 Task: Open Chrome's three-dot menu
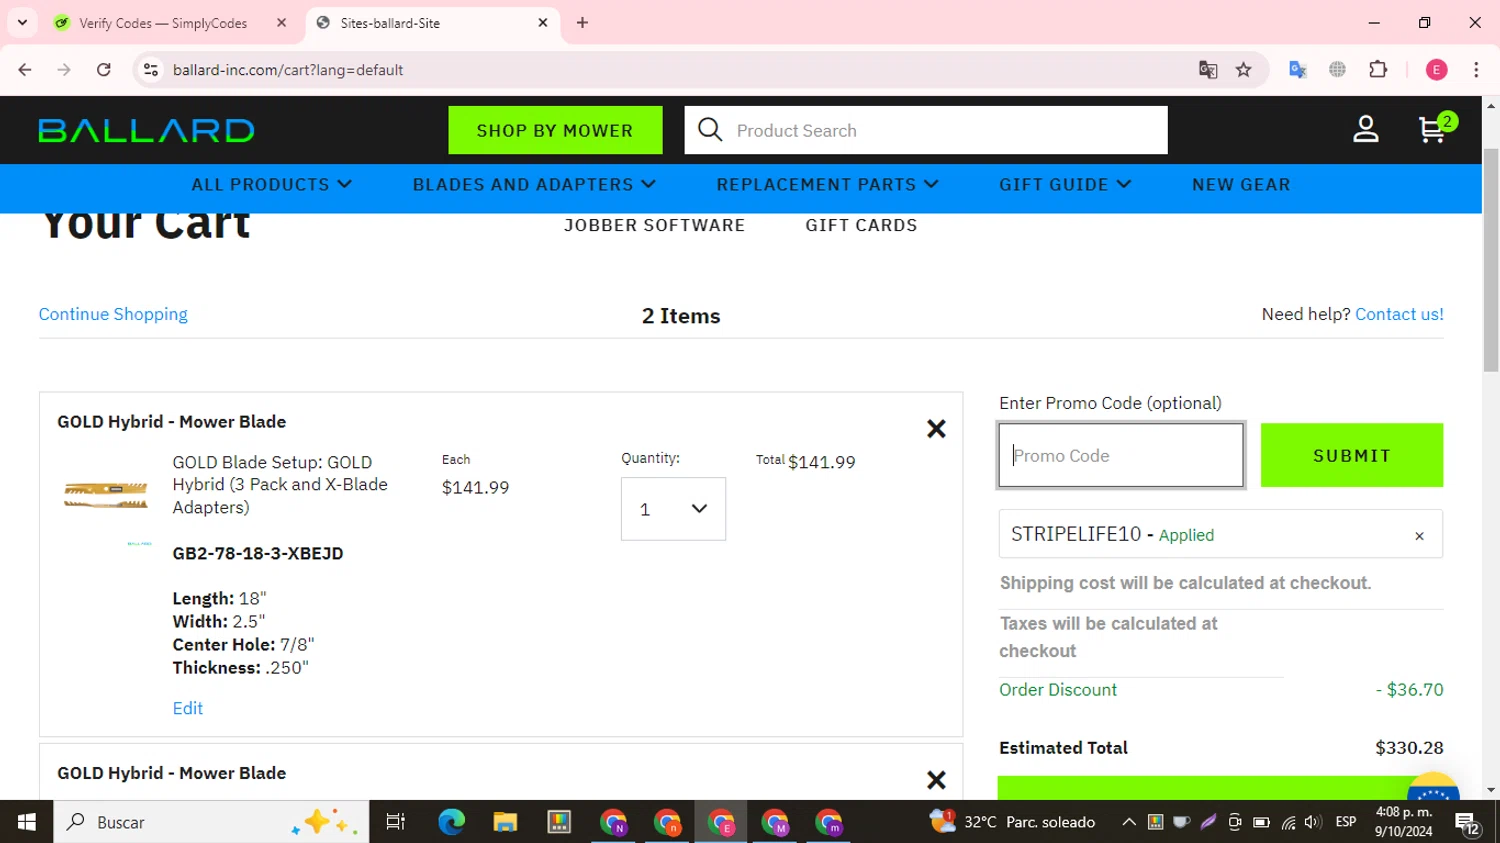[1476, 70]
